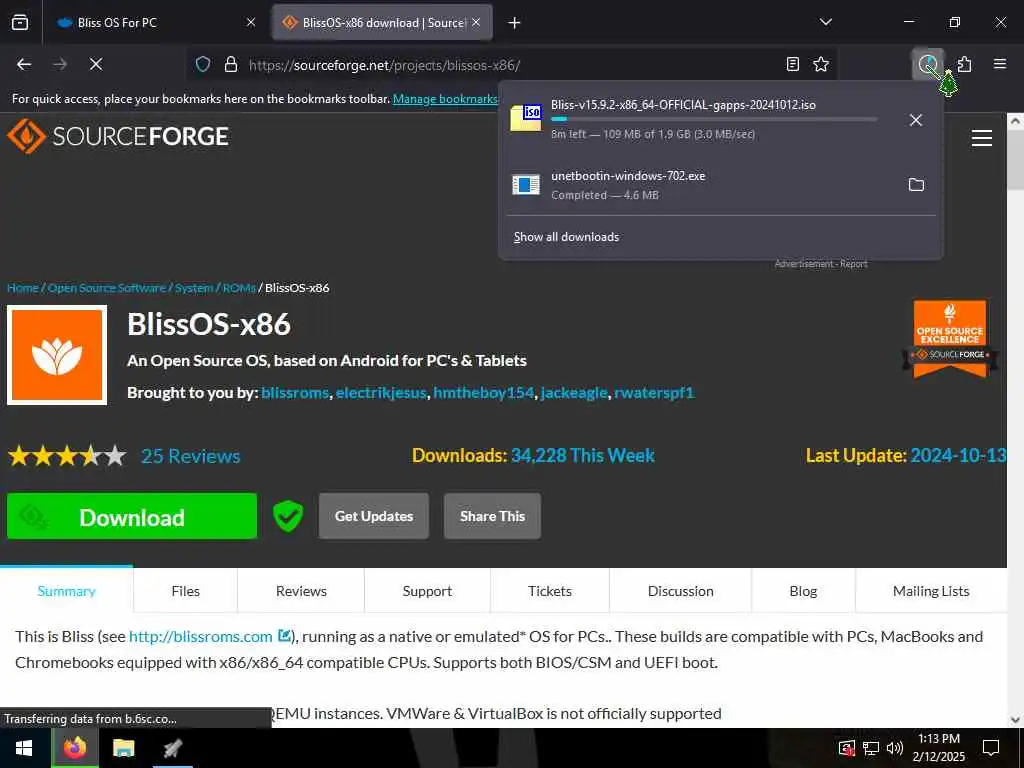Viewport: 1024px width, 768px height.
Task: Open 34,228 This Week downloads stats
Action: click(583, 455)
